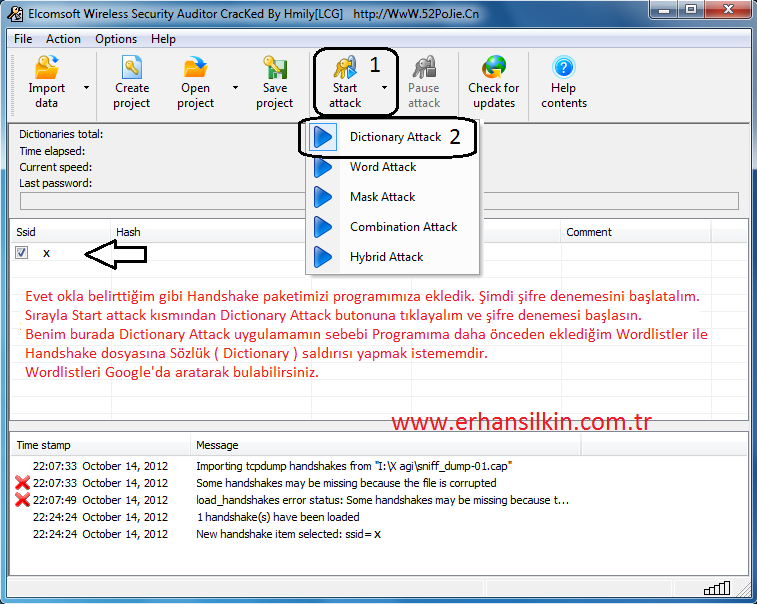Click the 'Dictionaries total:' label
The image size is (757, 604).
click(x=61, y=134)
